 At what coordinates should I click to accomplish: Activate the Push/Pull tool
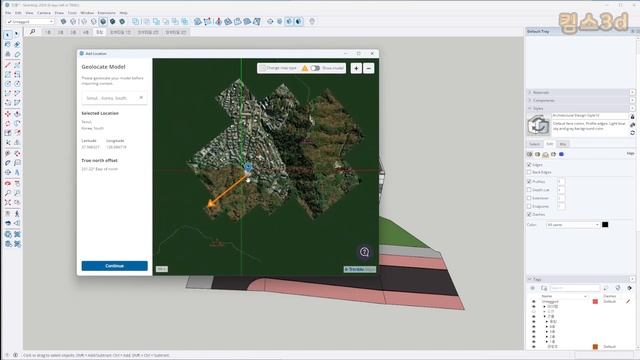17,114
